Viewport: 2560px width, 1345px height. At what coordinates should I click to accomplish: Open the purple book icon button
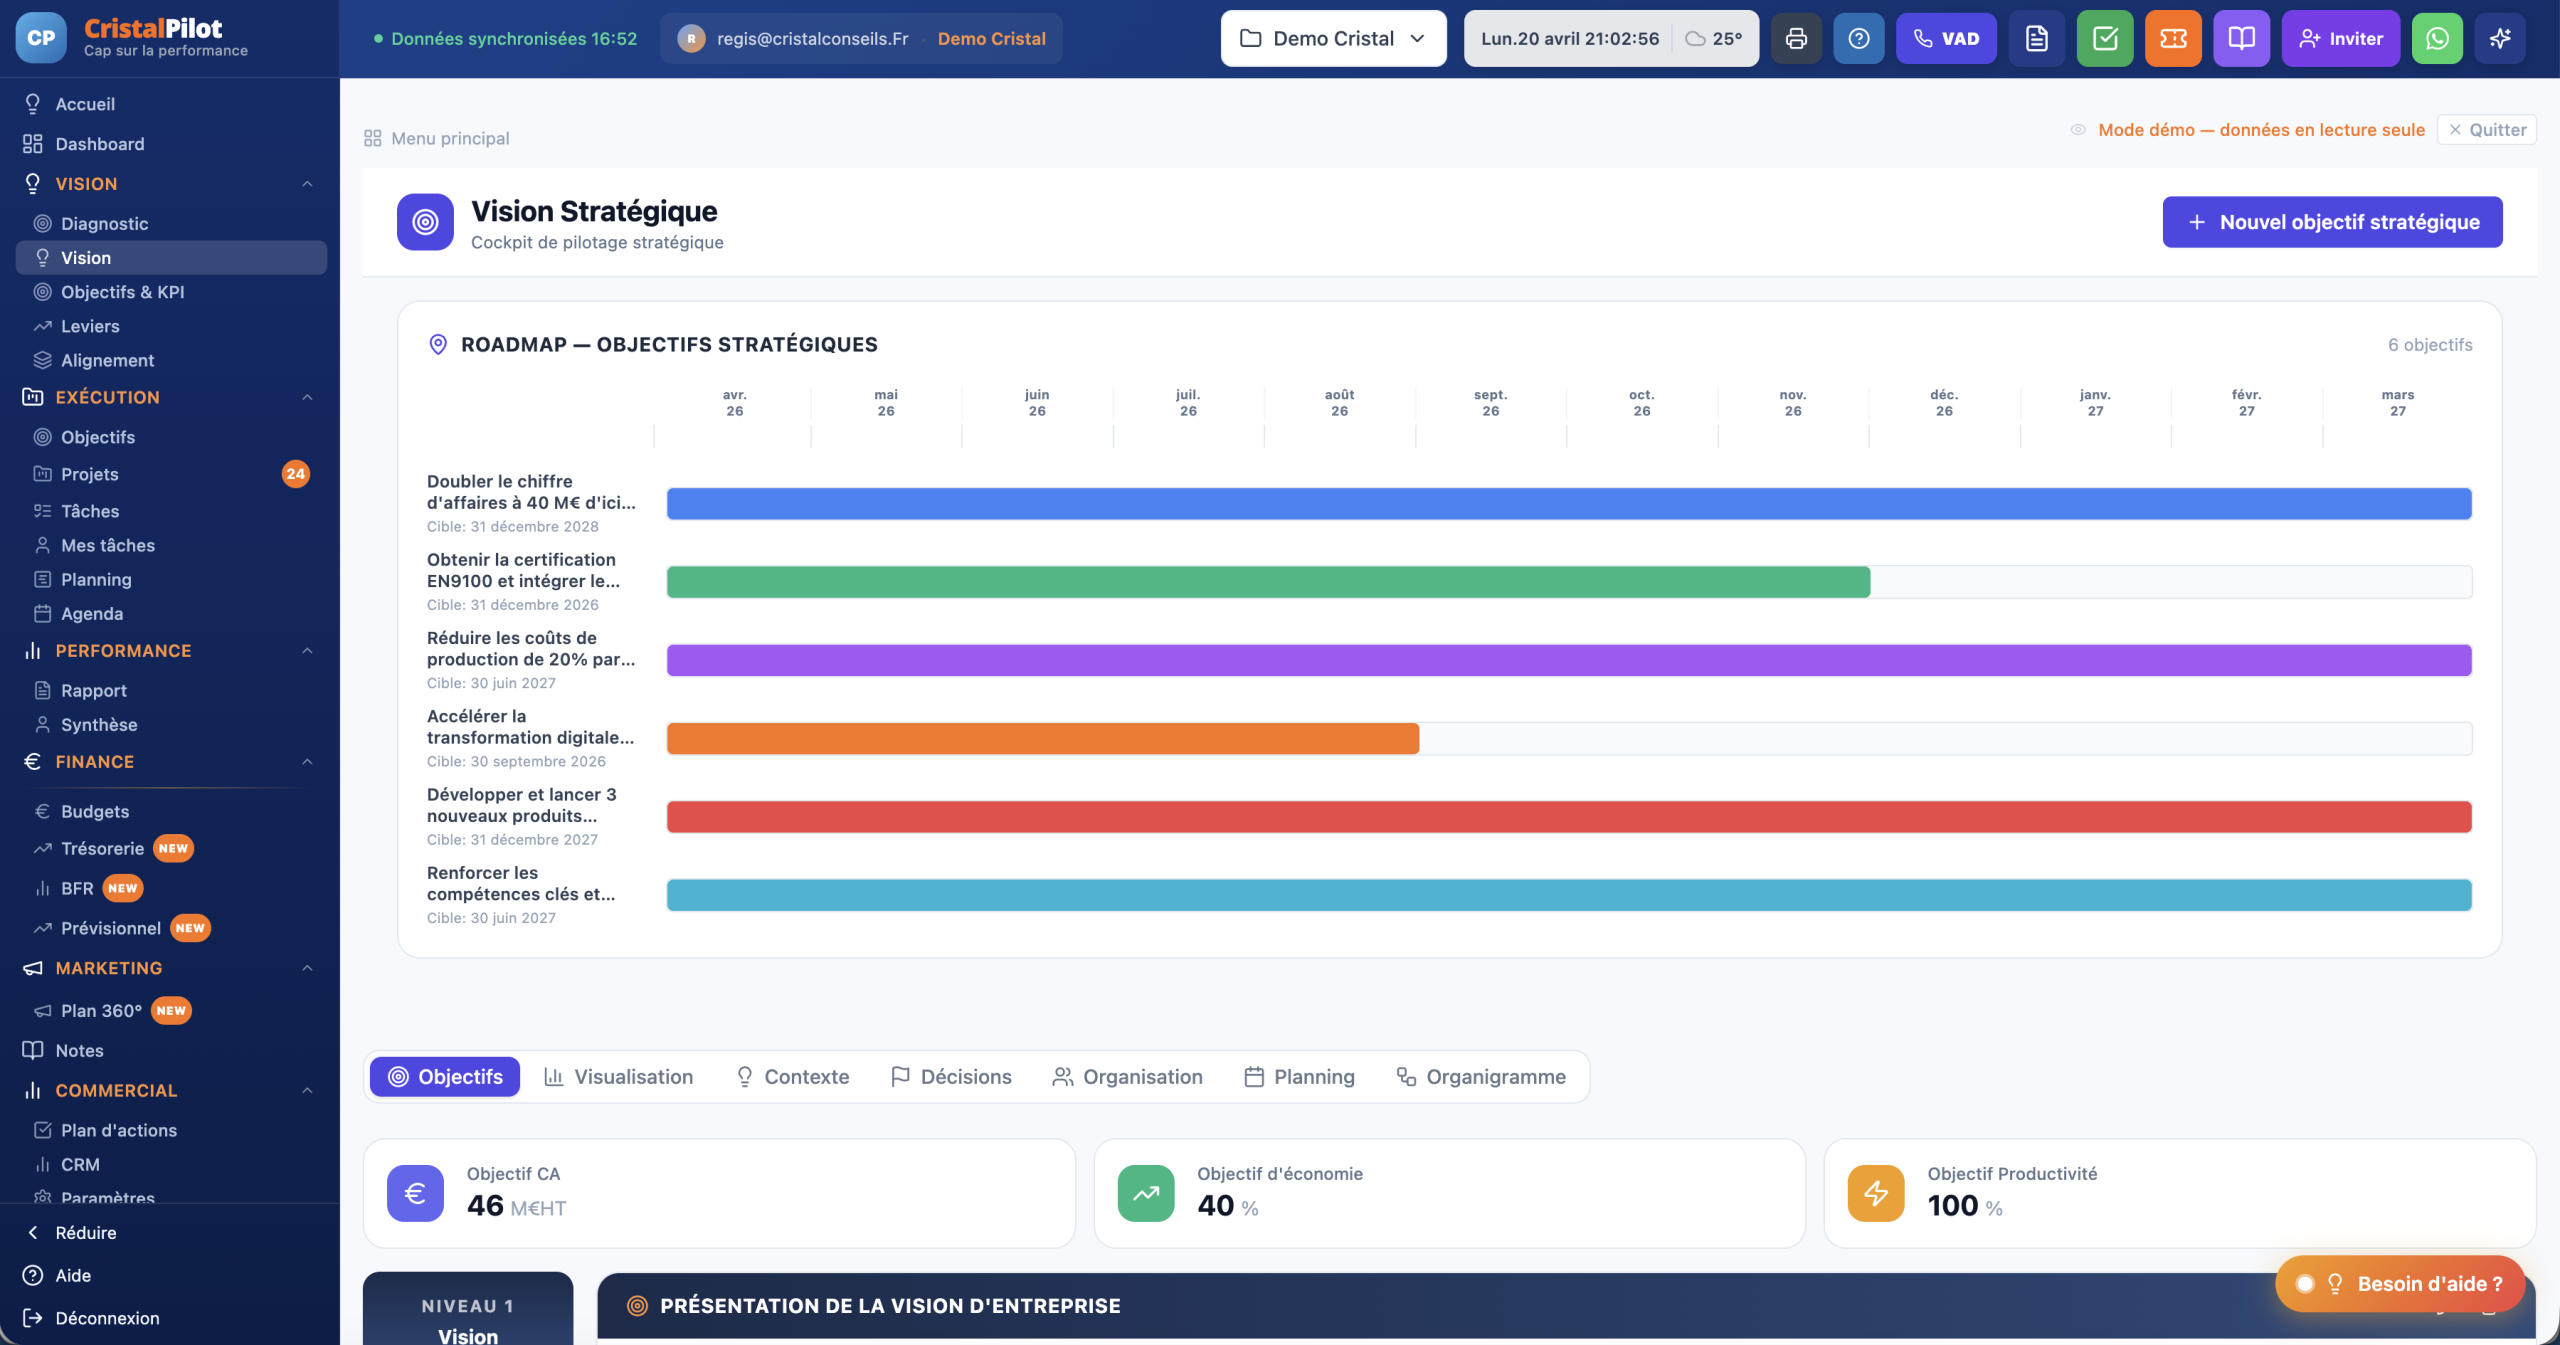click(2241, 39)
